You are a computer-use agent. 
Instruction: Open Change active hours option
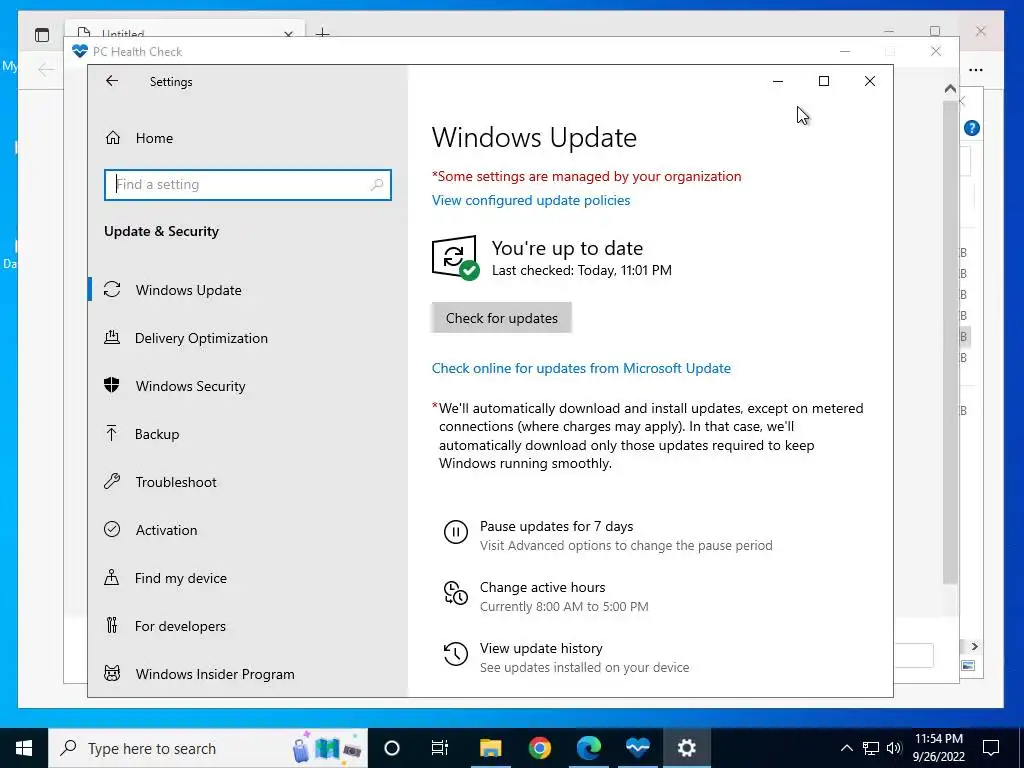click(x=543, y=587)
